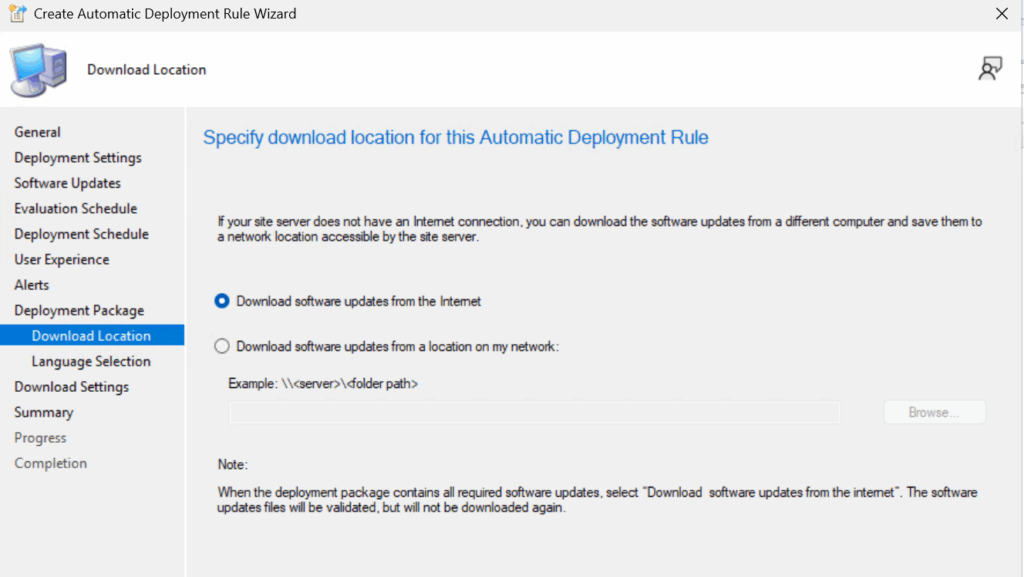Select Download software updates from the Internet
The width and height of the screenshot is (1024, 577).
(x=222, y=301)
